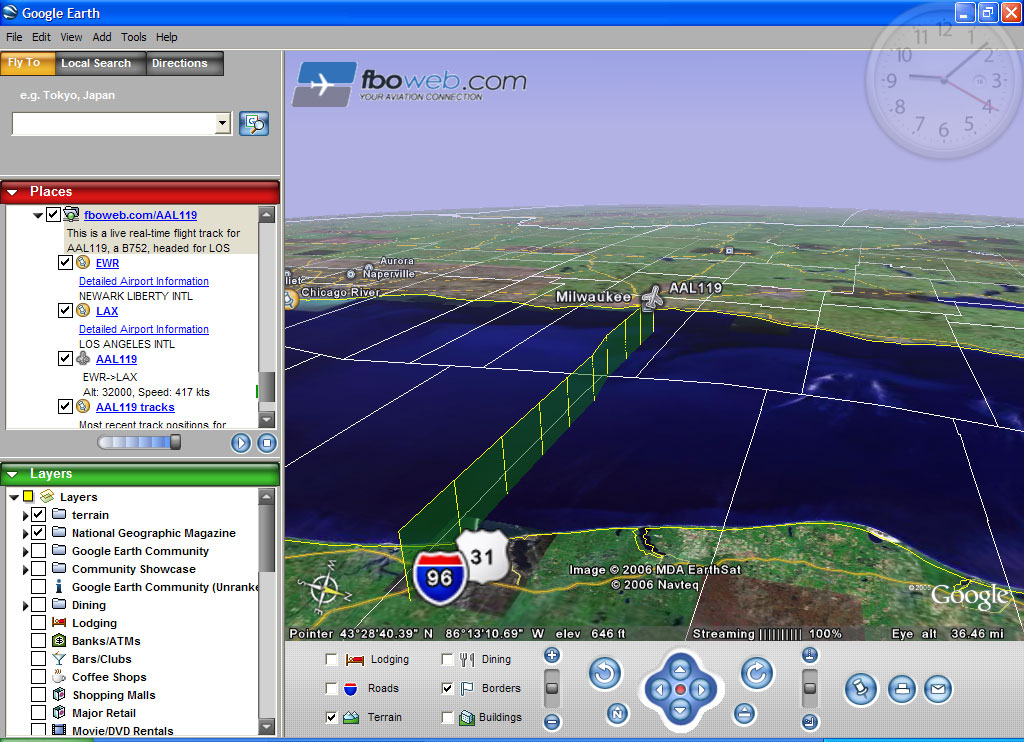Viewport: 1024px width, 742px height.
Task: Click the tilt slider handle
Action: (x=810, y=688)
